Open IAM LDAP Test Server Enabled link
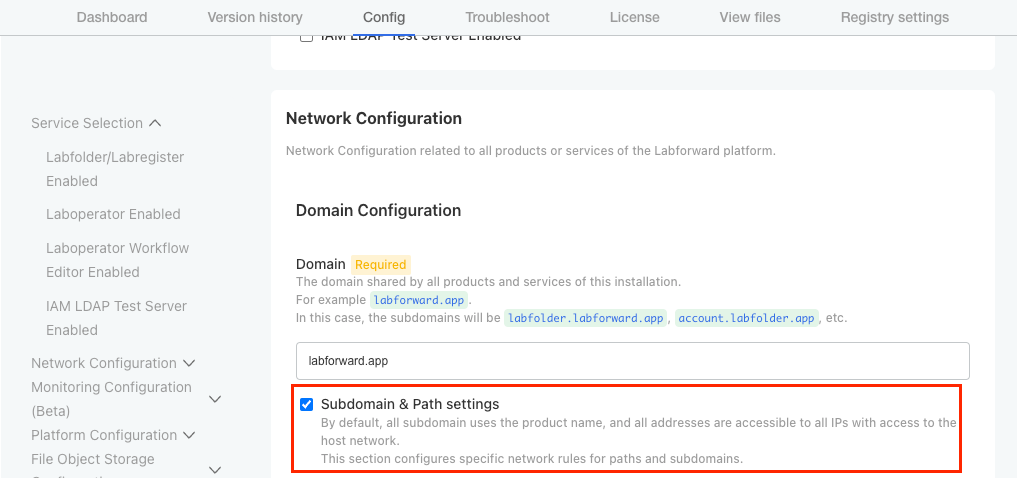Screen dimensions: 1017x478 [x=116, y=318]
